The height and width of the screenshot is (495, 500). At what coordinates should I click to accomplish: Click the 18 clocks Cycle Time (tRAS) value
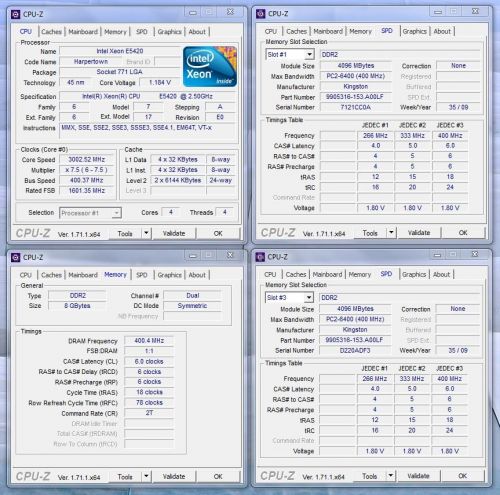pyautogui.click(x=149, y=392)
